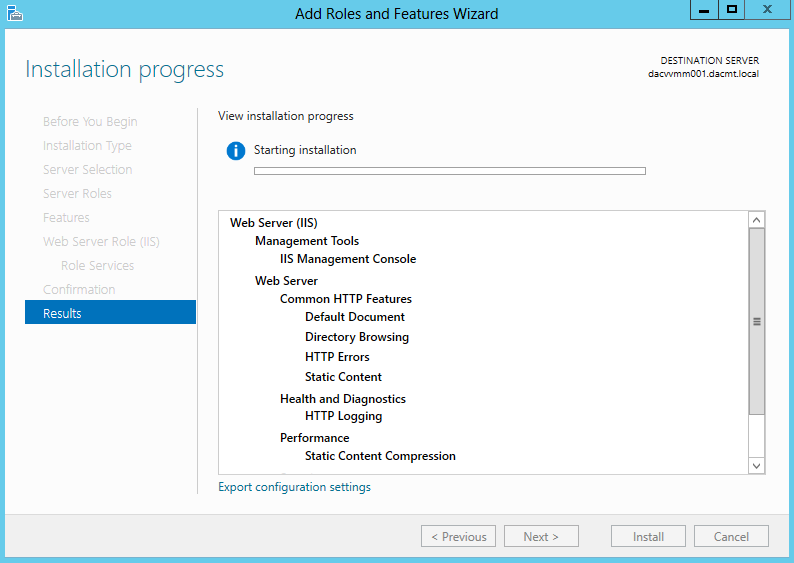Select the HTTP Errors entry

pos(337,357)
